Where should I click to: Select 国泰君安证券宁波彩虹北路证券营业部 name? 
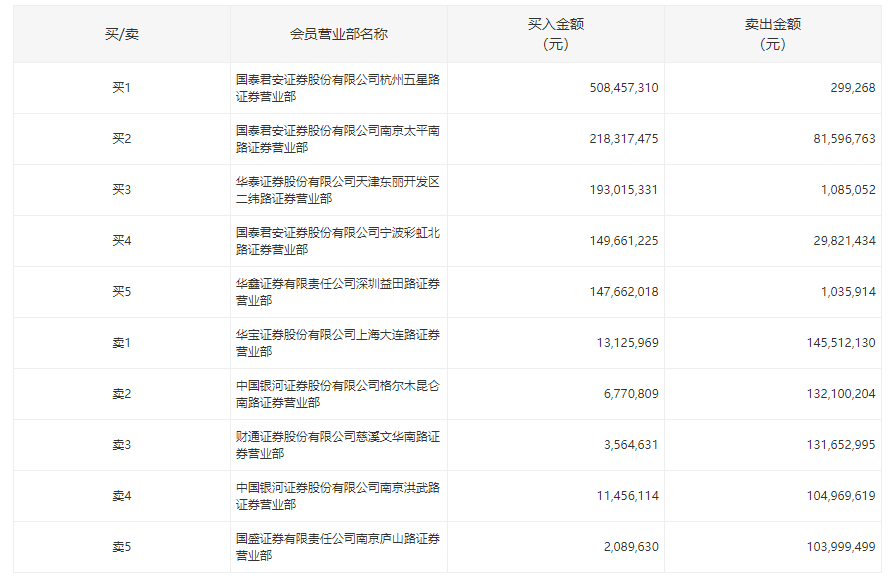click(x=337, y=241)
